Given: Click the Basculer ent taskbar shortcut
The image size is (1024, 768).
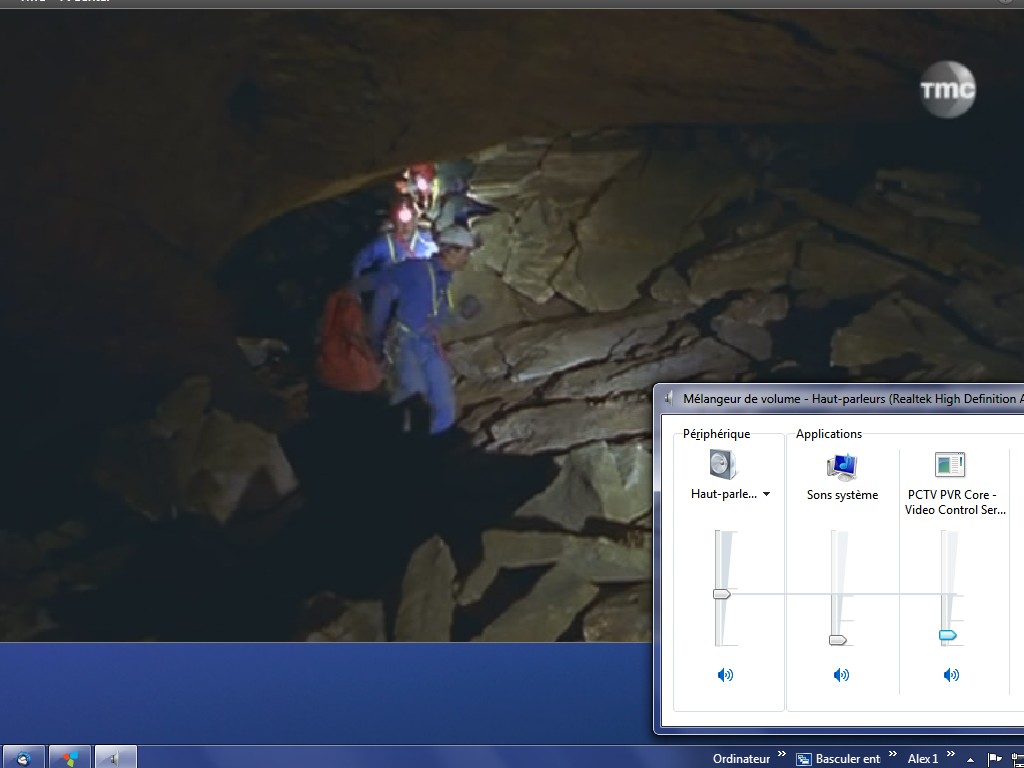Looking at the screenshot, I should coord(838,759).
